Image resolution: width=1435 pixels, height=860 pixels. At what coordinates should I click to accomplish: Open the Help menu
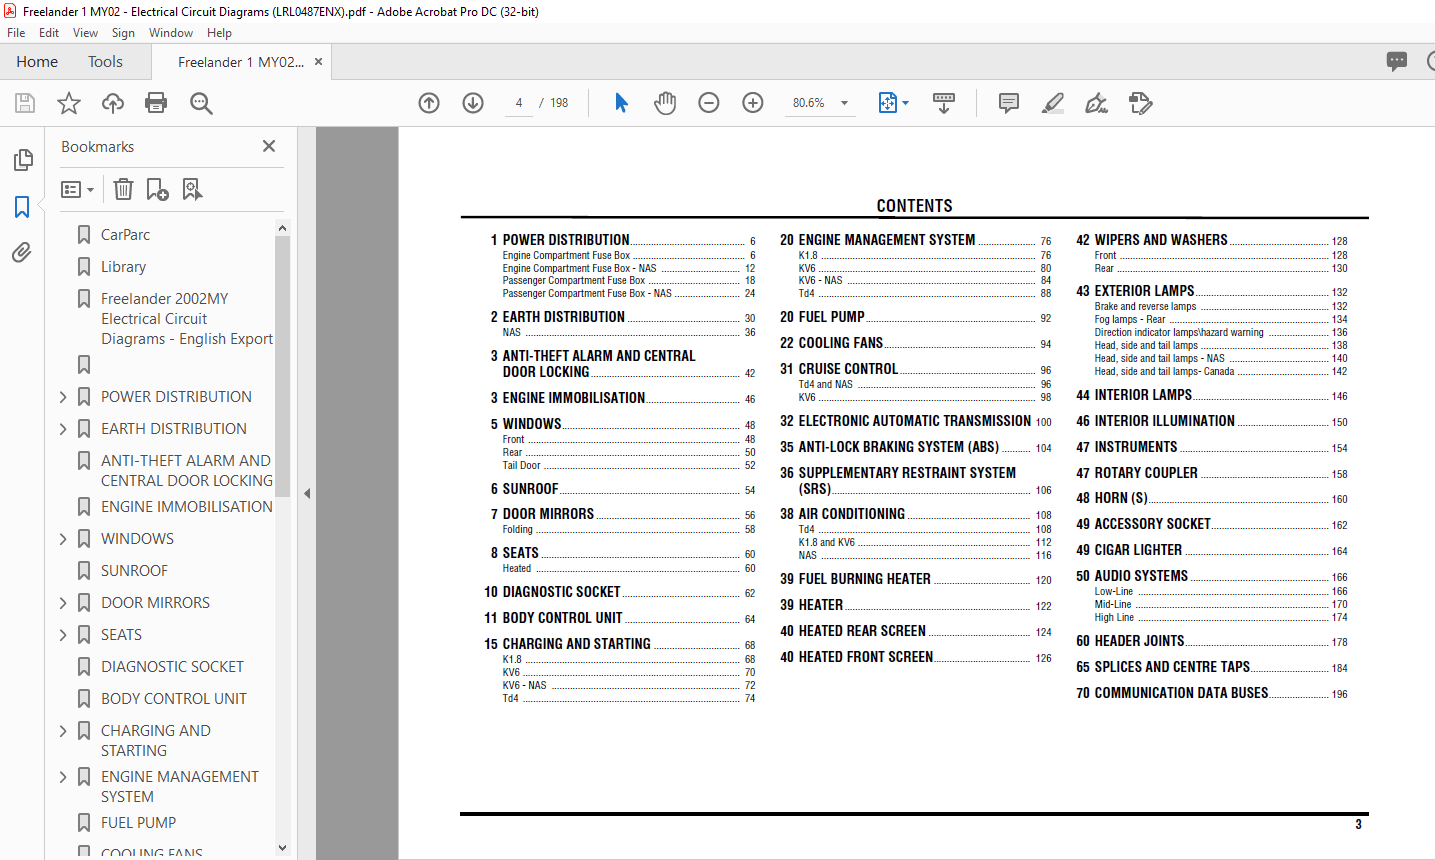[219, 33]
